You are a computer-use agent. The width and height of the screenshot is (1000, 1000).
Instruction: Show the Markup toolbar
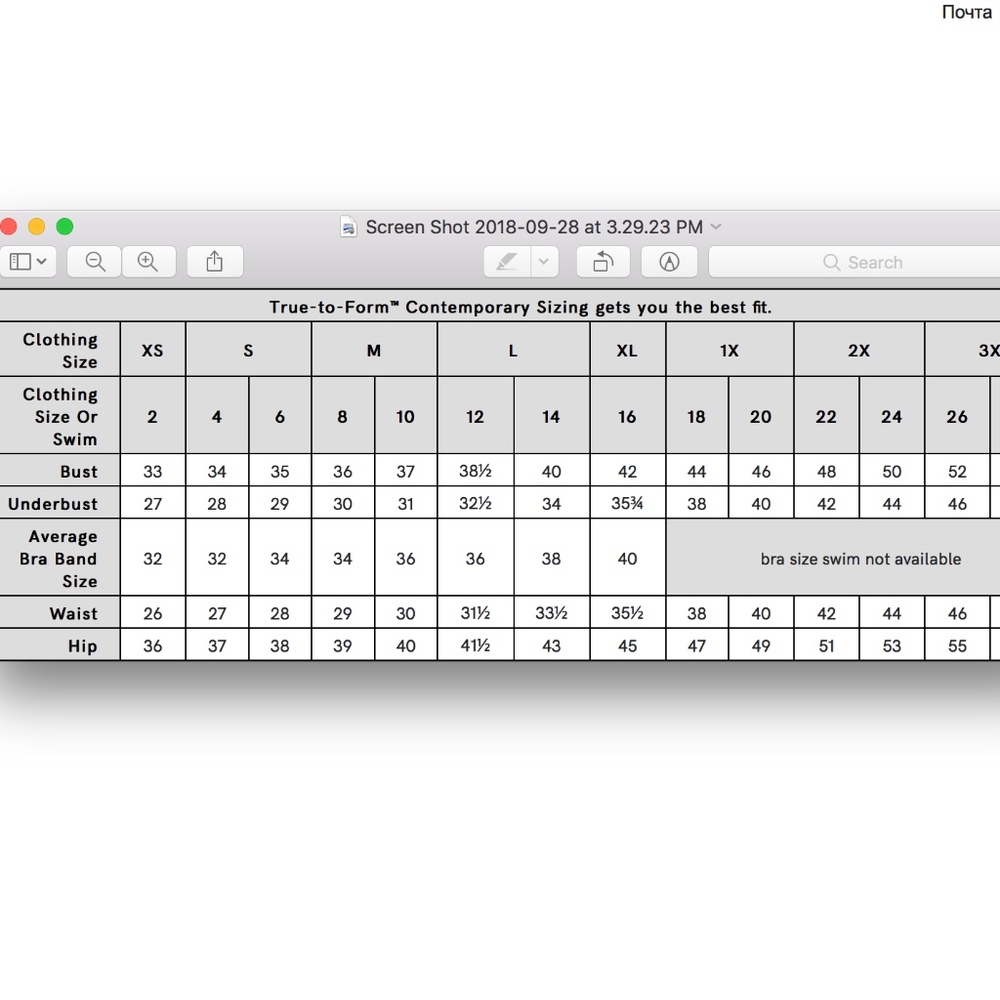(x=669, y=262)
